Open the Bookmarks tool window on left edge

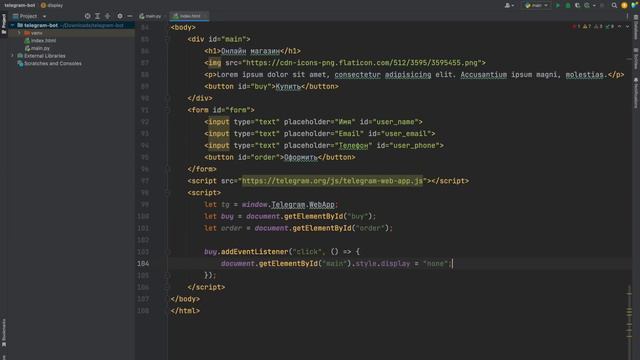pos(4,333)
